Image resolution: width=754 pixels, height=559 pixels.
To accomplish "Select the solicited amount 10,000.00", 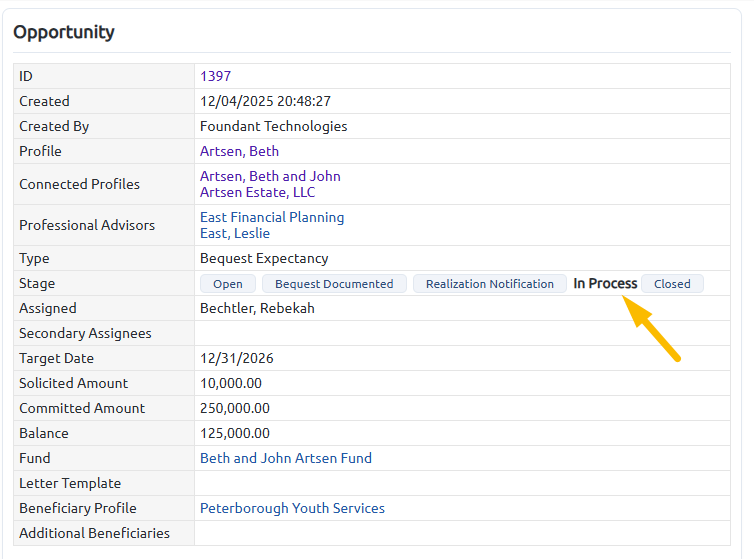I will (231, 383).
